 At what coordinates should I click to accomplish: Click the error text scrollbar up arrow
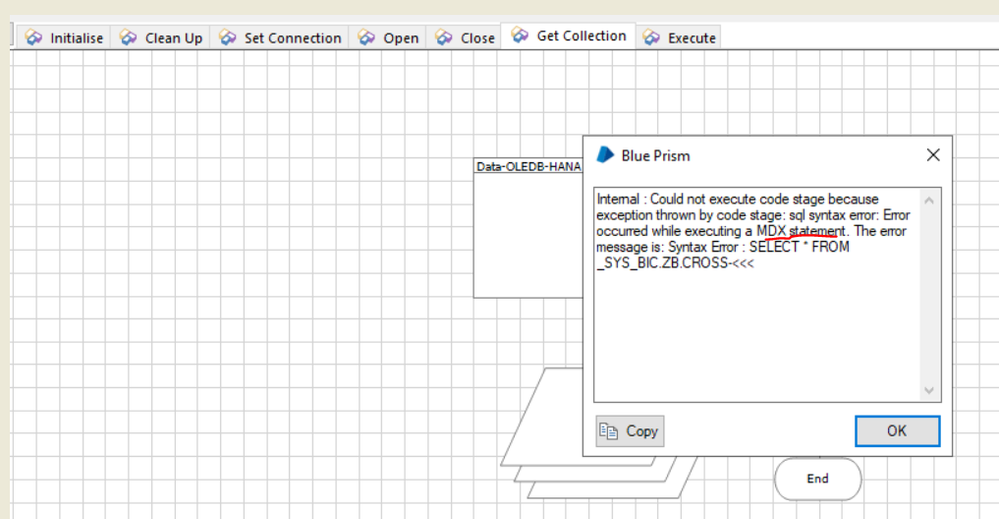pos(929,200)
